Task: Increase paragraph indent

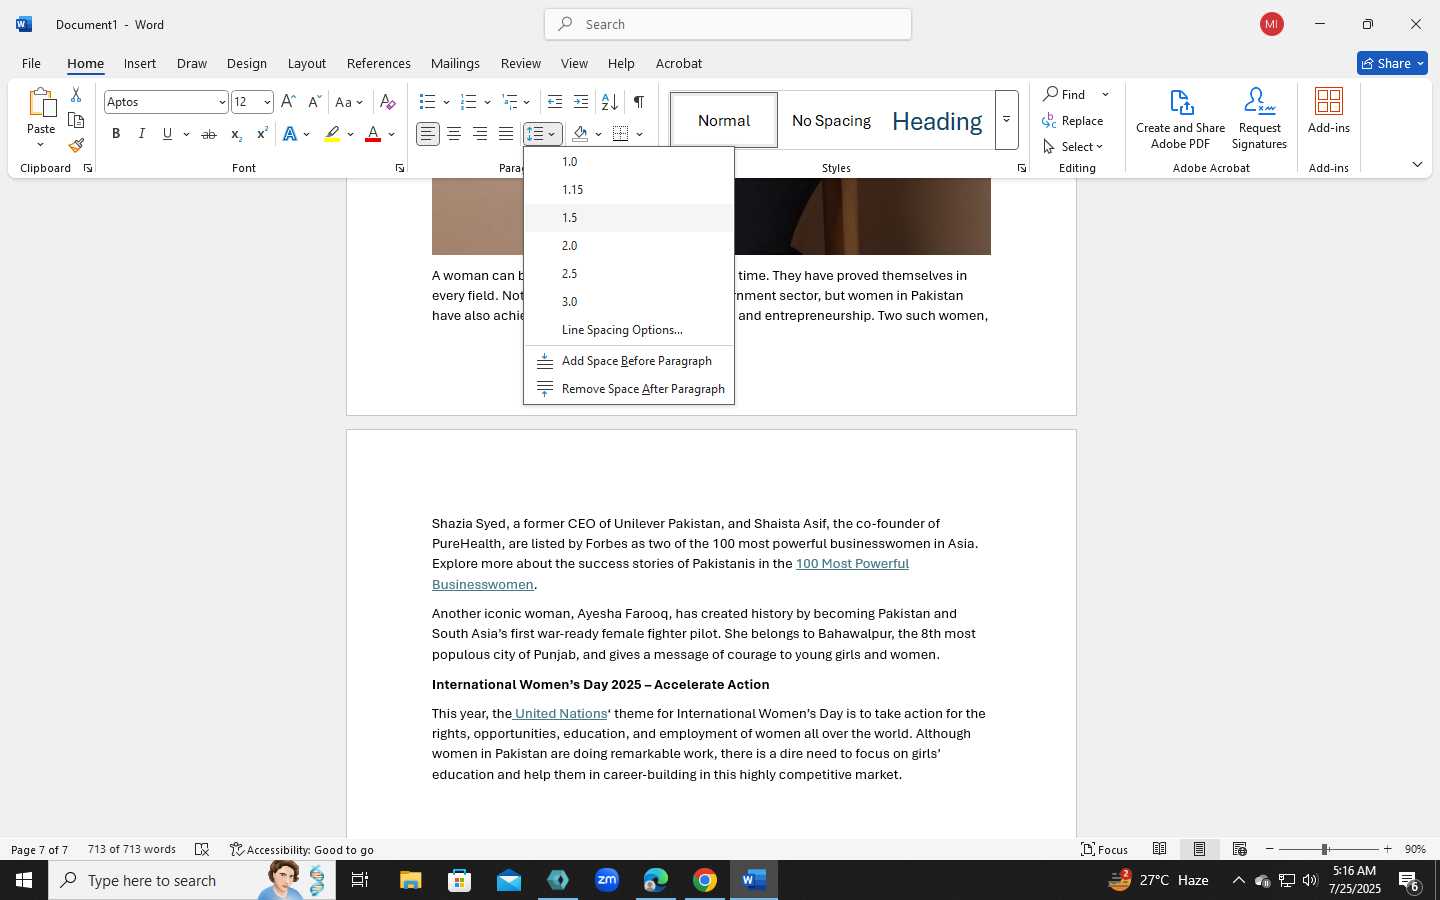Action: coord(581,102)
